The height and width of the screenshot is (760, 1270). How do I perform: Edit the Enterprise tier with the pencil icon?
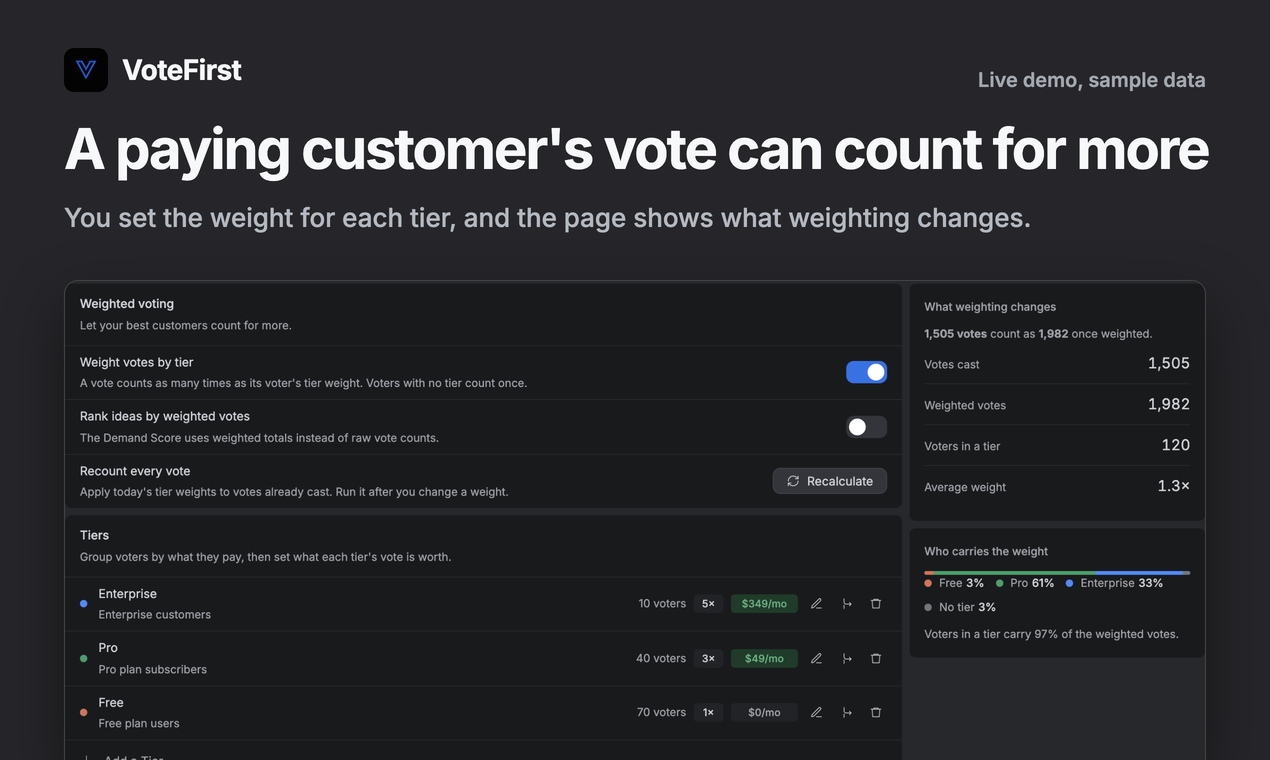coord(816,604)
